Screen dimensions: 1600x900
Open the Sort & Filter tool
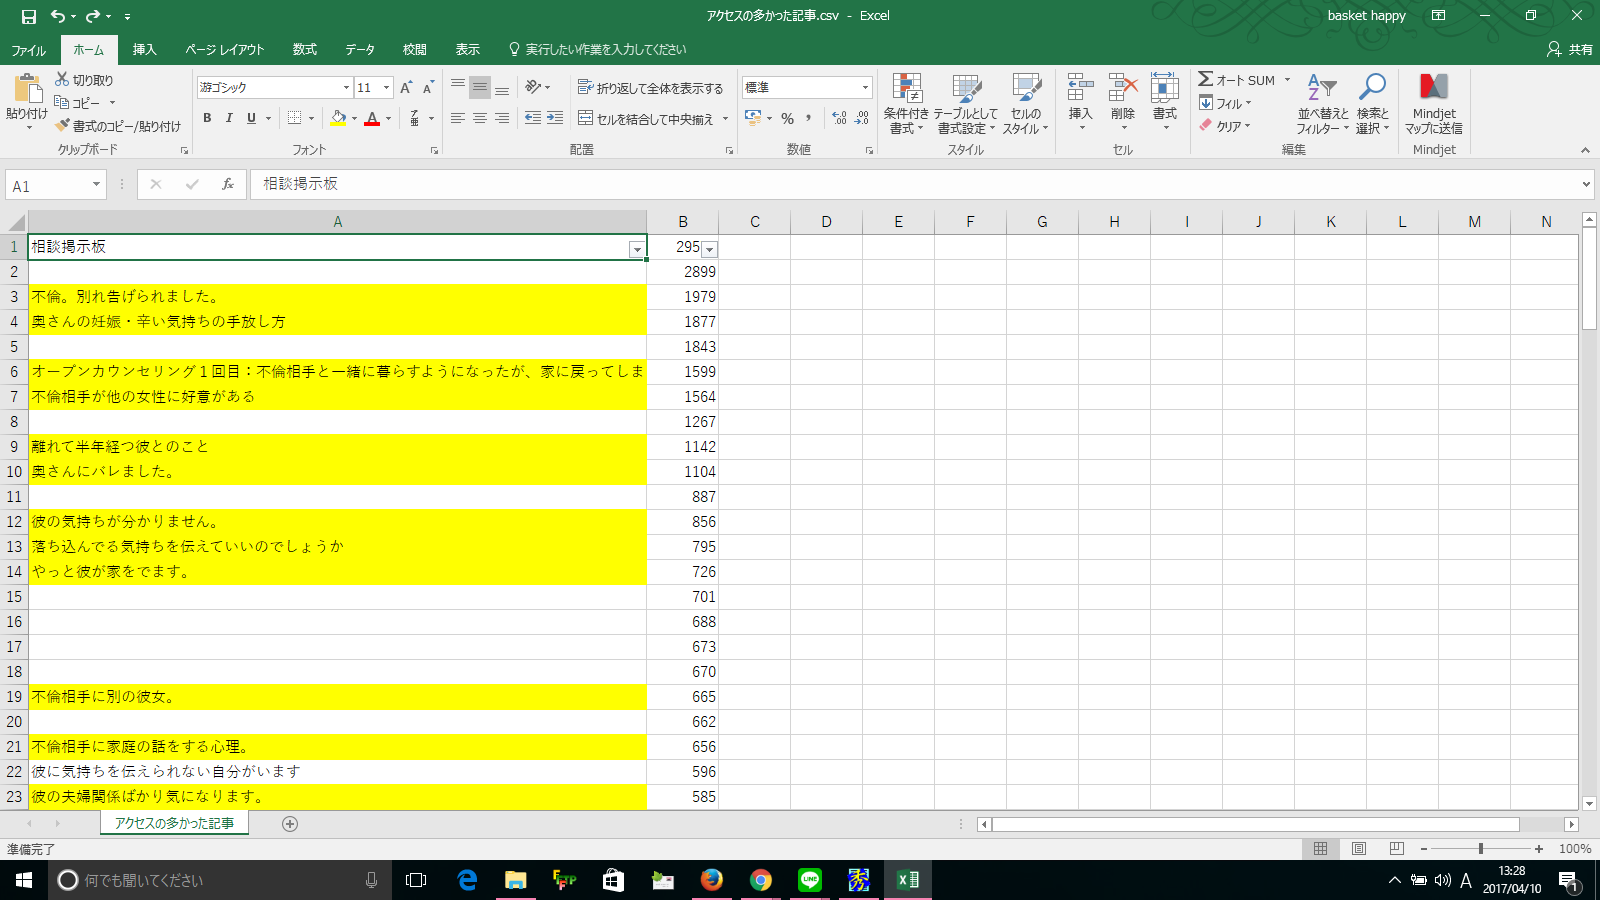coord(1322,90)
